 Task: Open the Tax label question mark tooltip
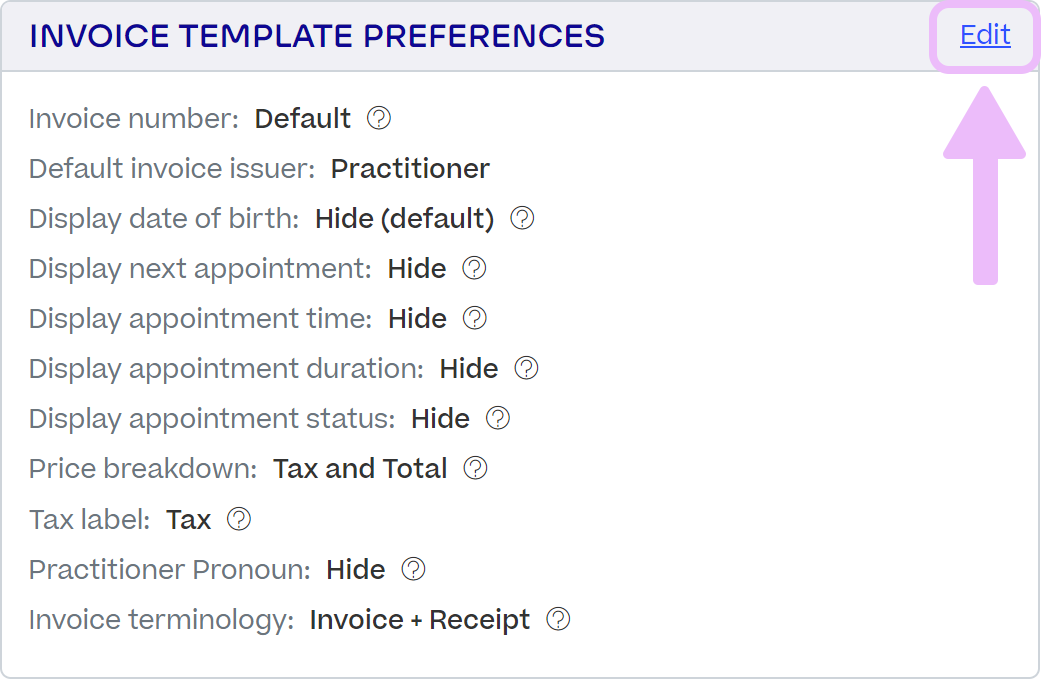pos(238,519)
